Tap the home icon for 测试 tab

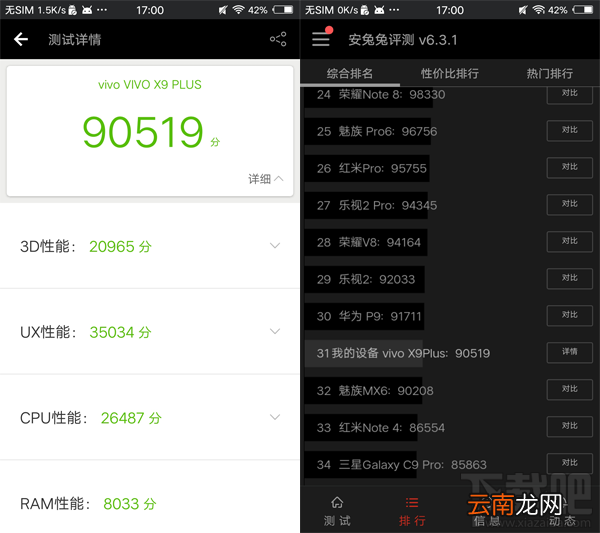coord(337,502)
